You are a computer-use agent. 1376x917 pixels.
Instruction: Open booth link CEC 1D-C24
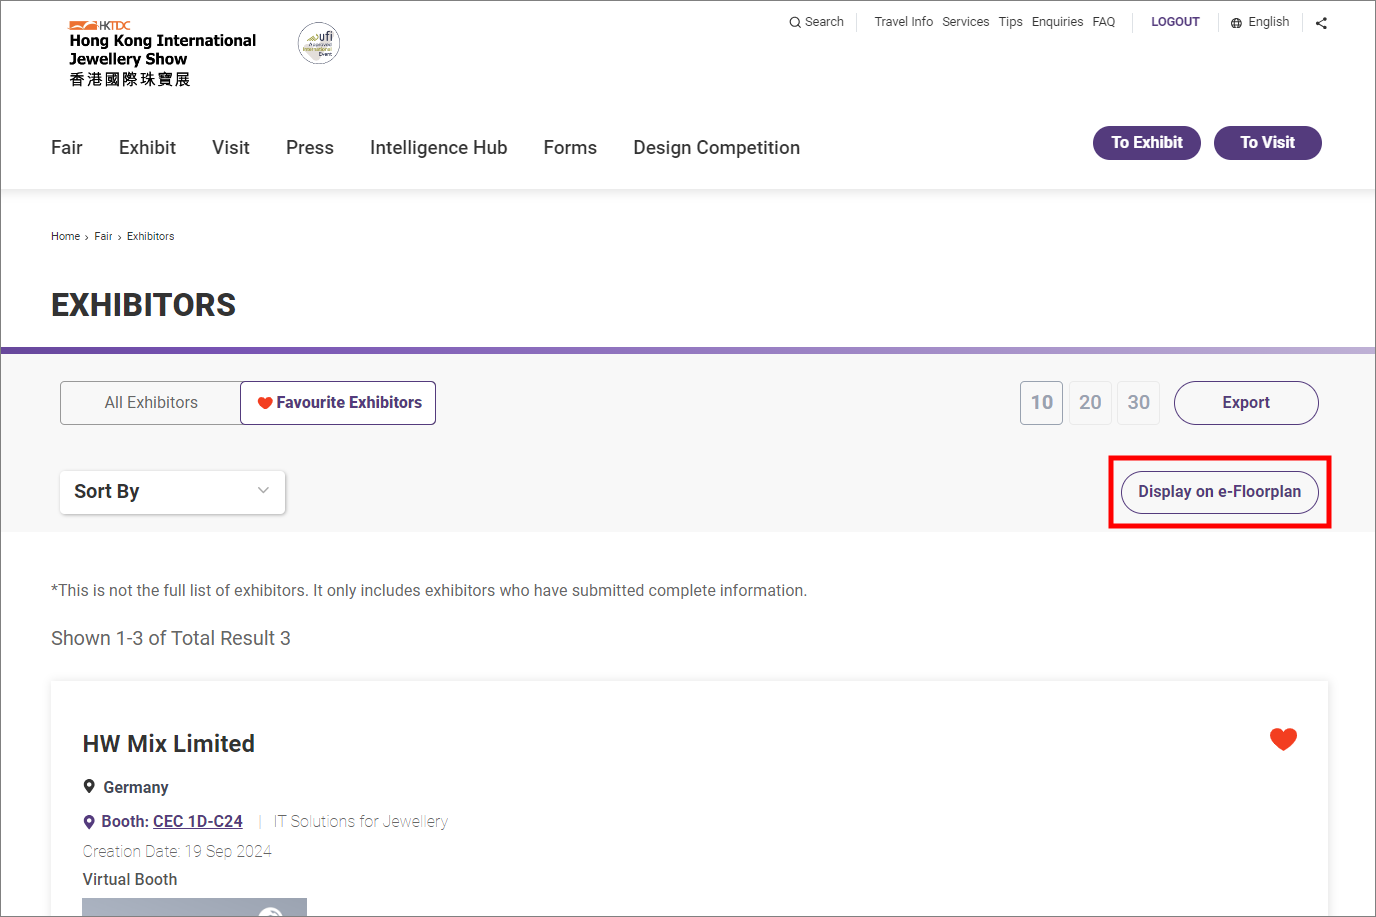tap(198, 822)
